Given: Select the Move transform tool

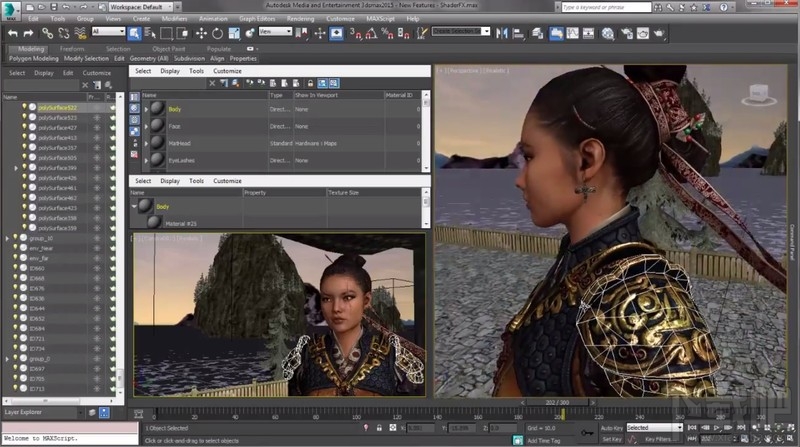Looking at the screenshot, I should tap(202, 33).
